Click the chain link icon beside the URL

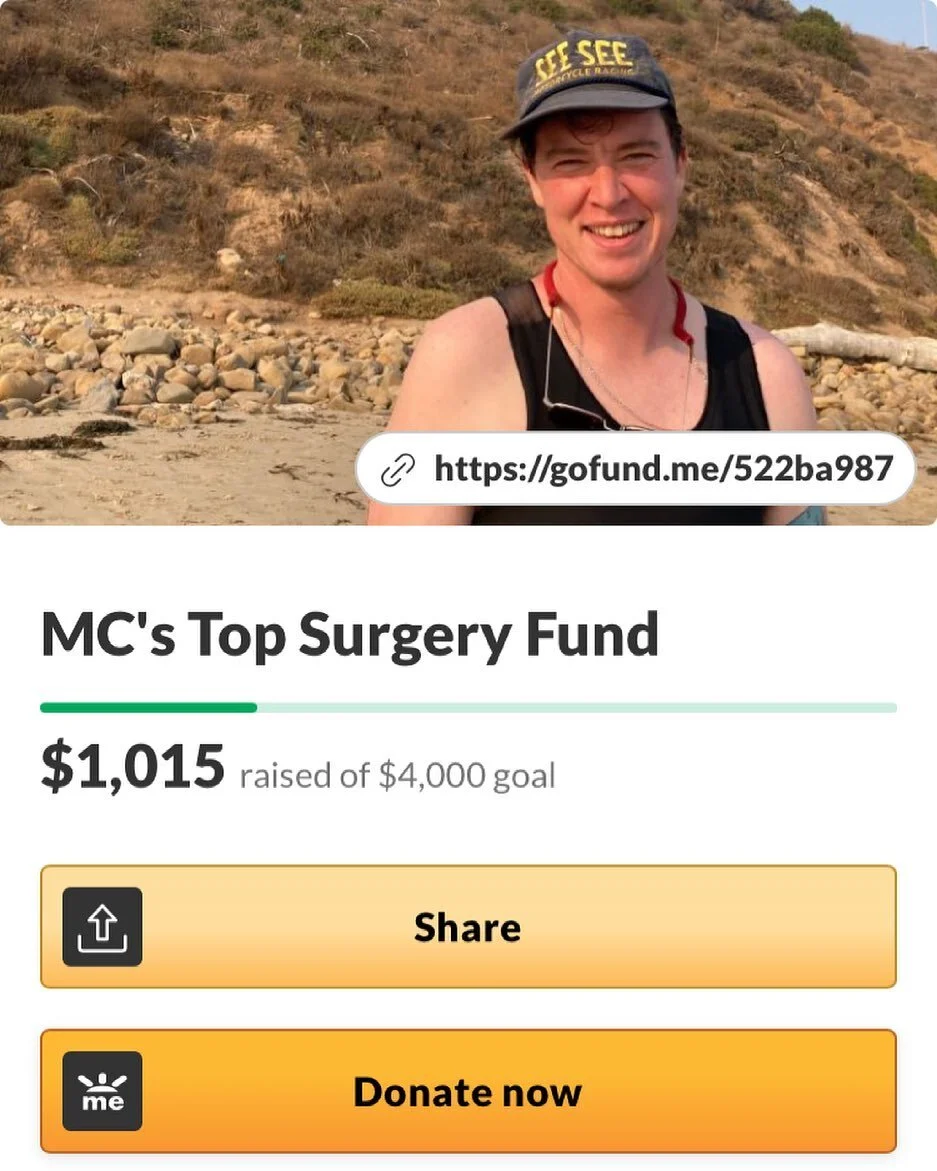(x=397, y=470)
